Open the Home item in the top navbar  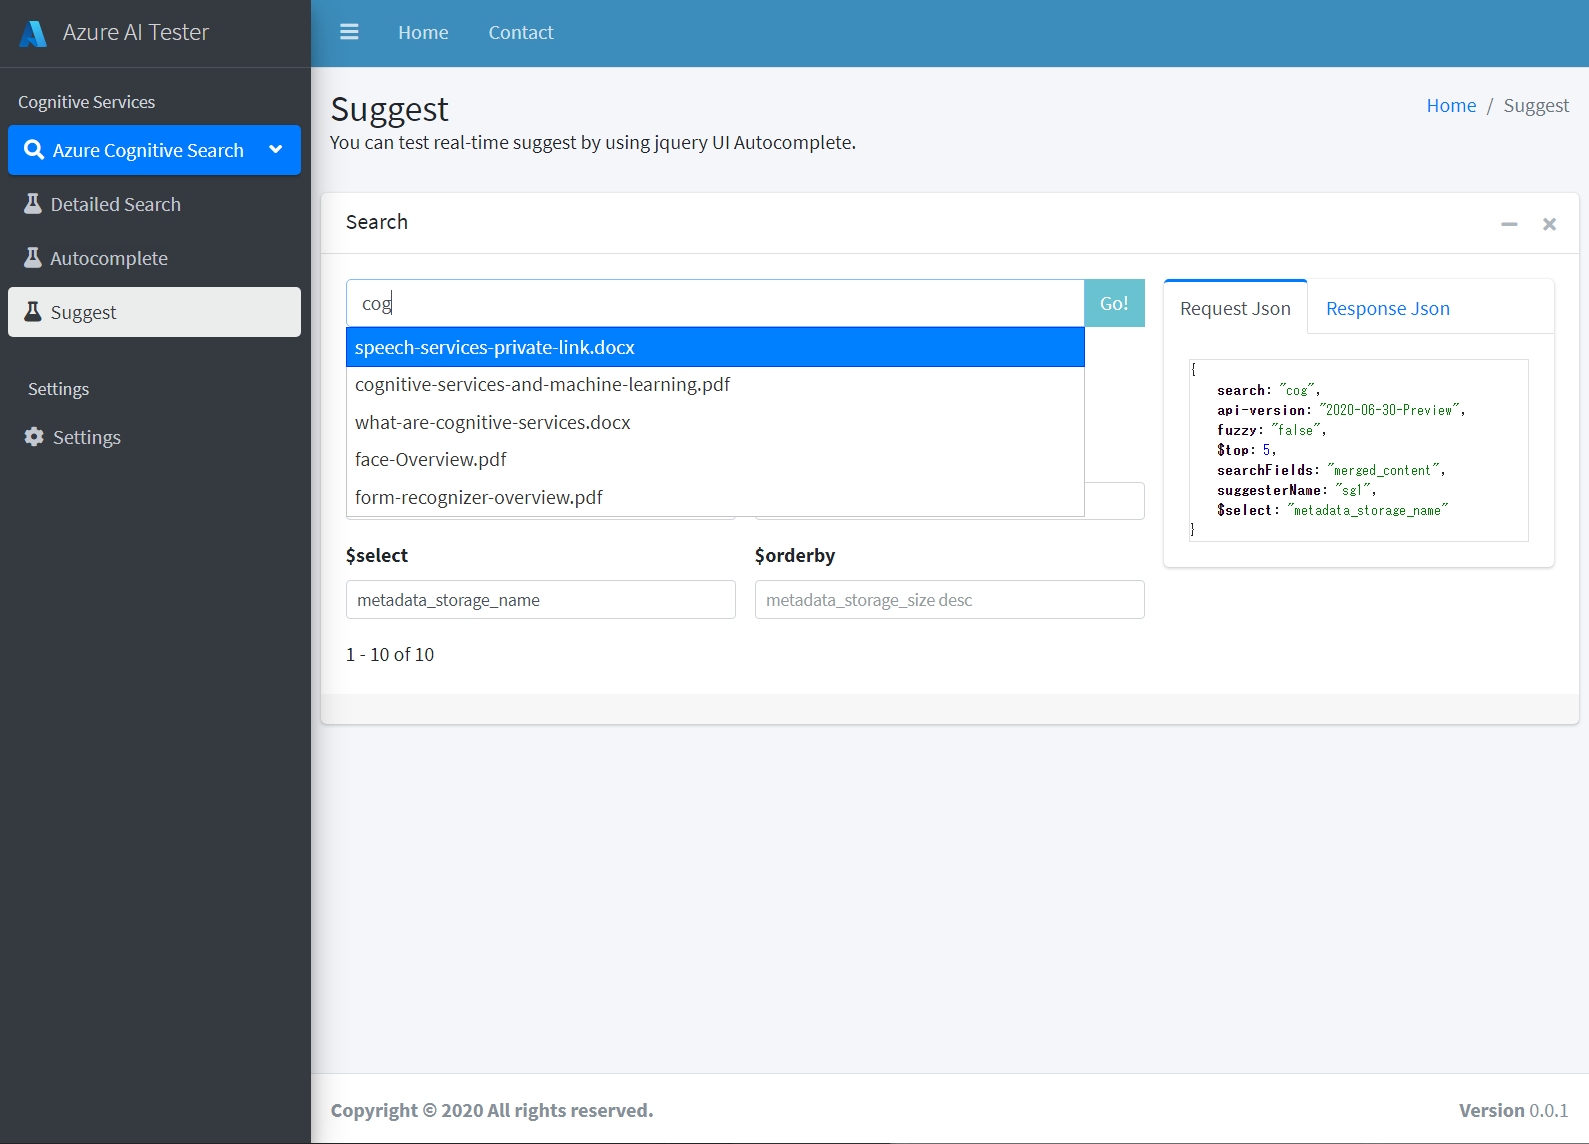pos(423,32)
